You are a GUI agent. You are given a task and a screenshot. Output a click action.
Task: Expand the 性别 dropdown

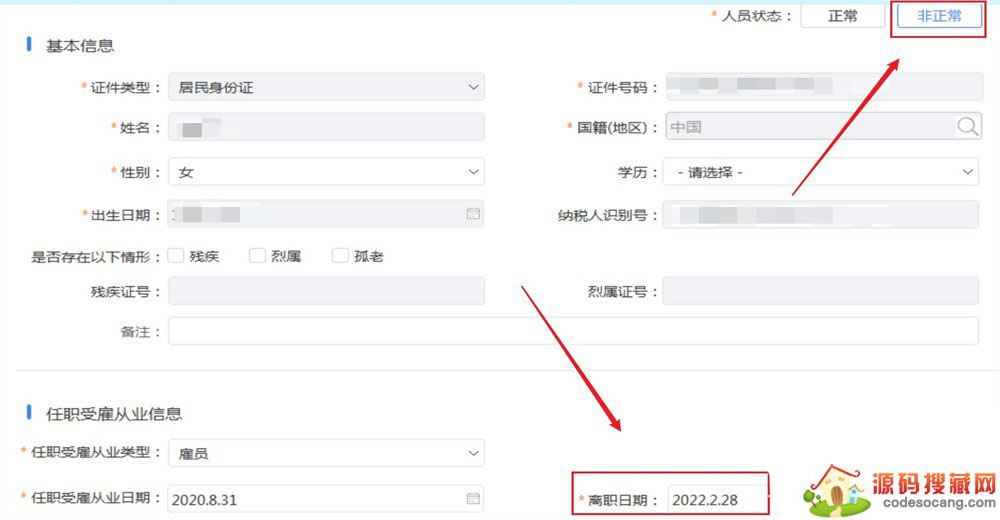[326, 172]
